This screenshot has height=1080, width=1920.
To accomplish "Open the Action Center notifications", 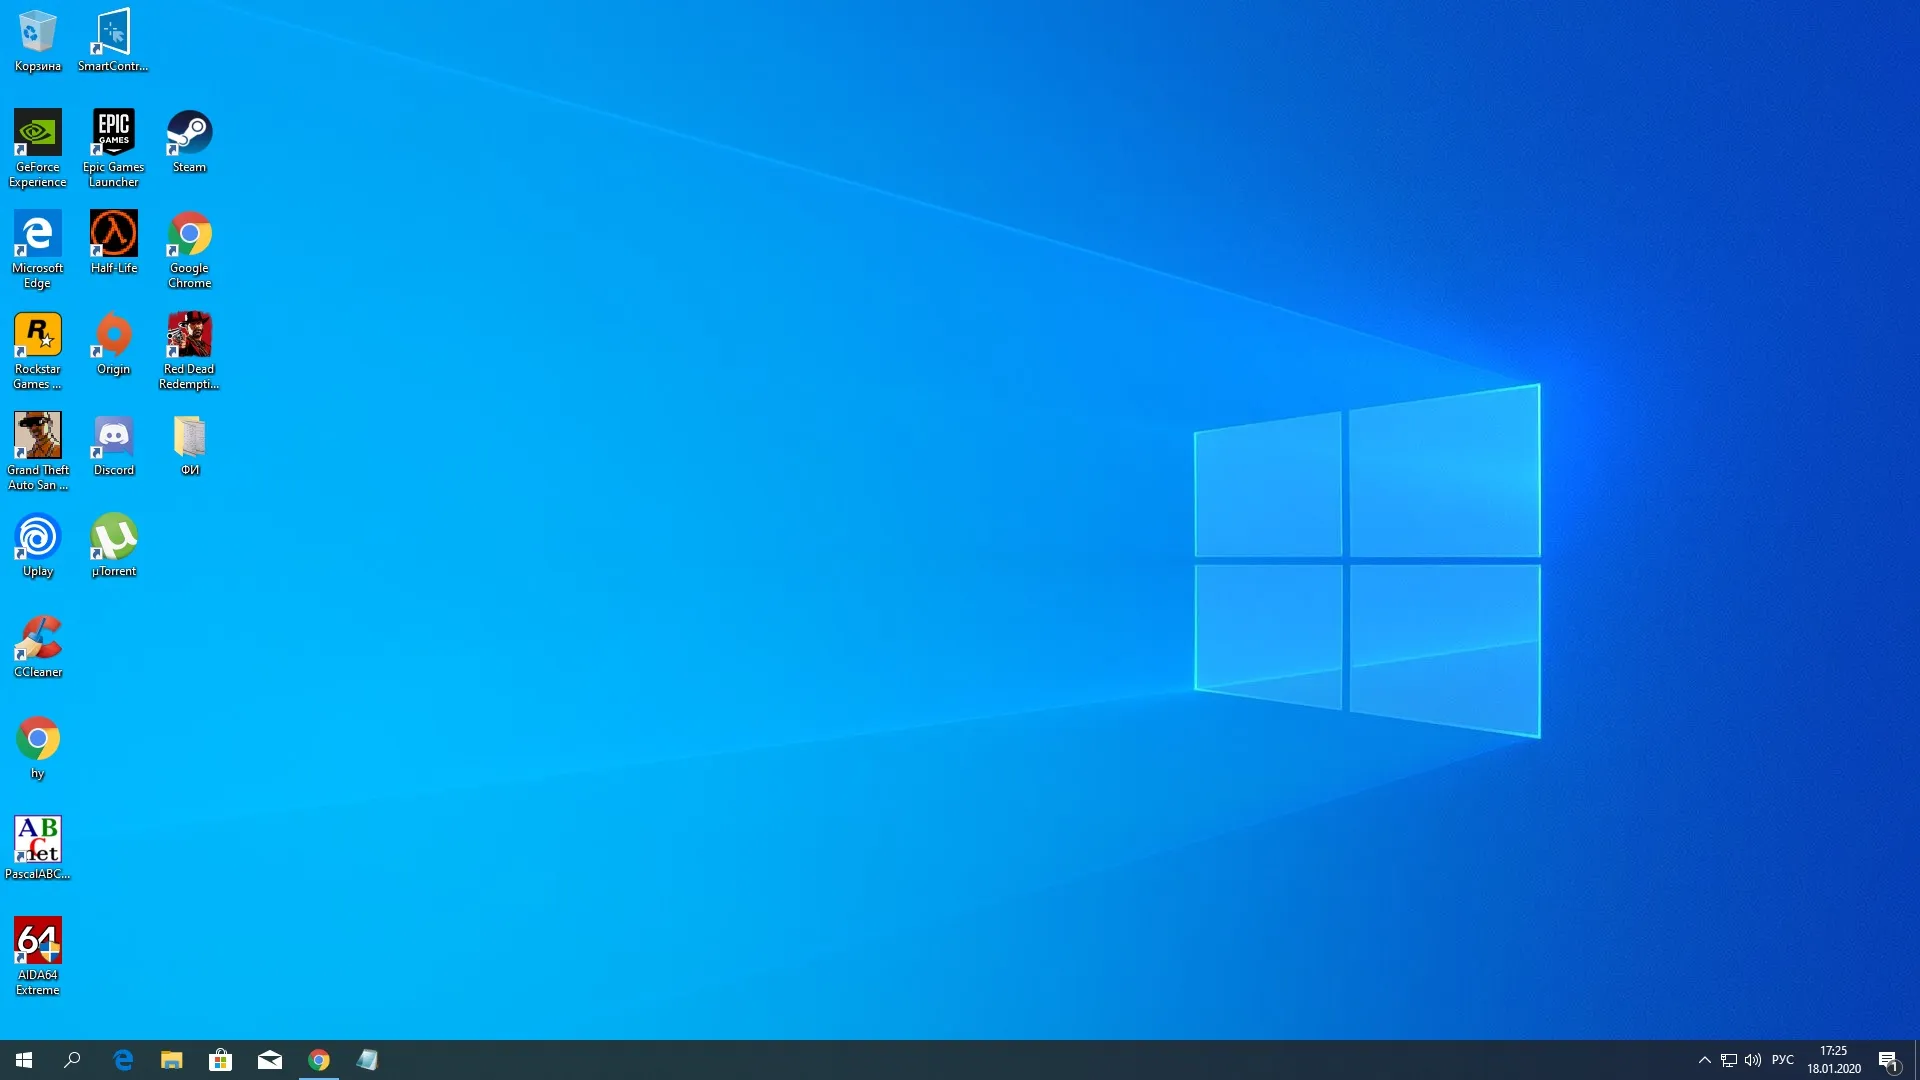I will tap(1889, 1060).
